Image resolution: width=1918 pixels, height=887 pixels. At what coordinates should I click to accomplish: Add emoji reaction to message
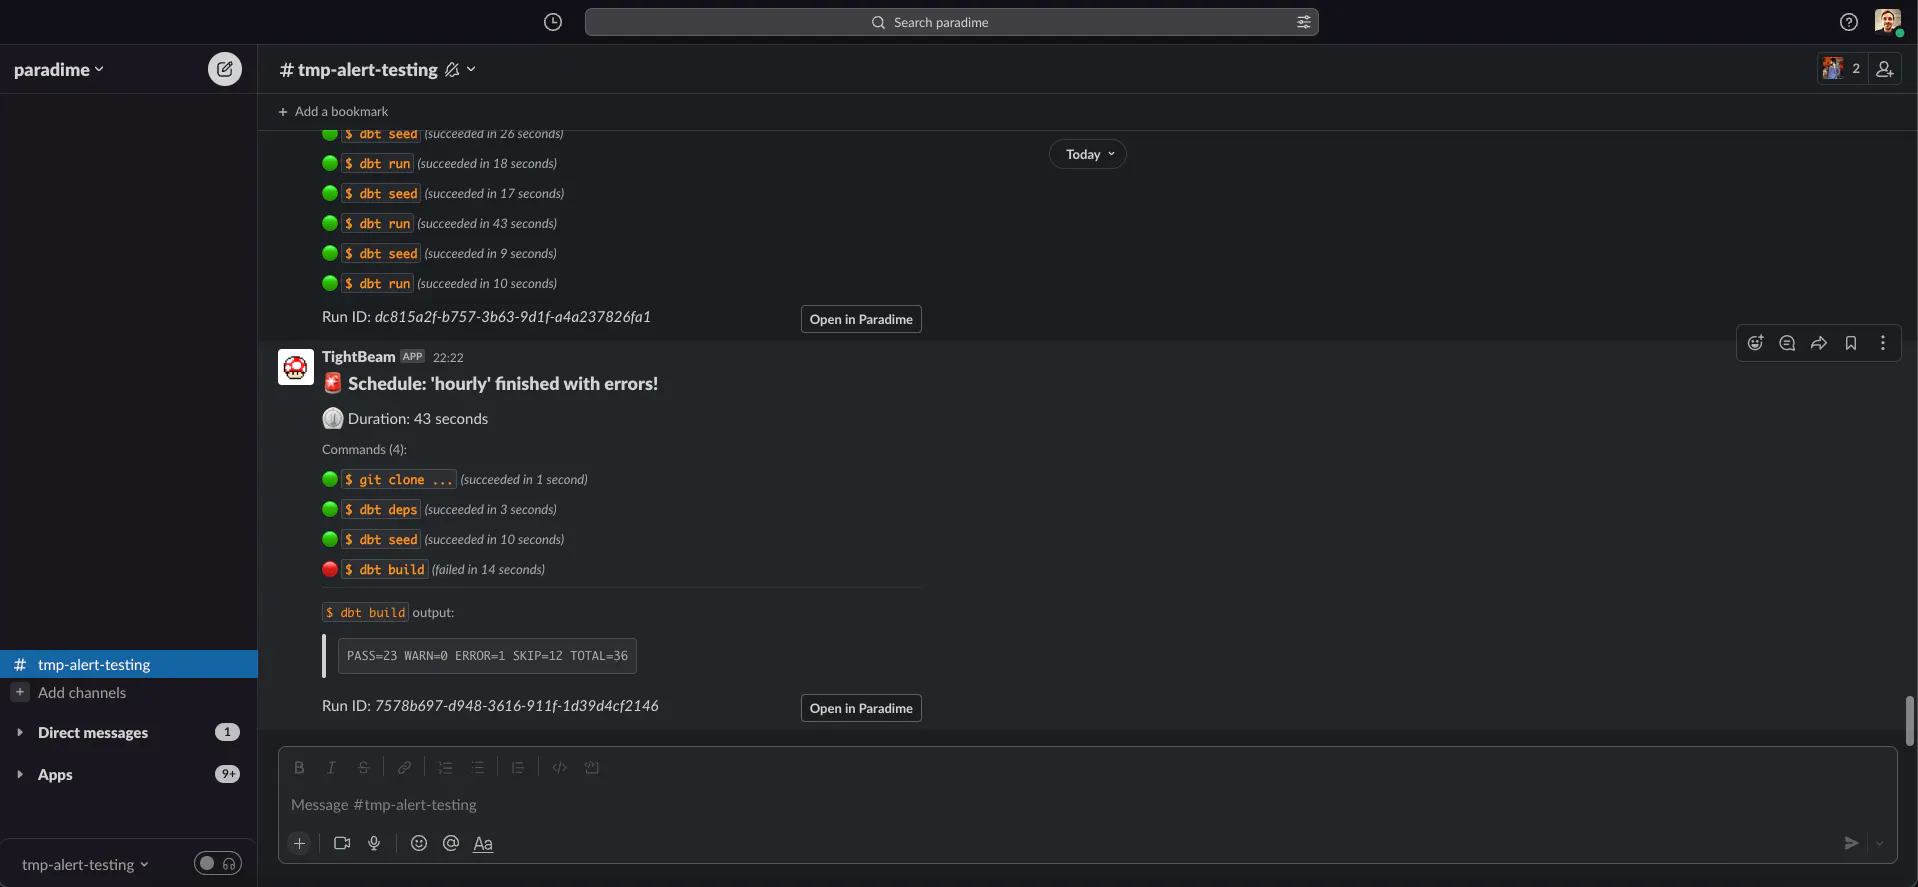[x=1755, y=343]
